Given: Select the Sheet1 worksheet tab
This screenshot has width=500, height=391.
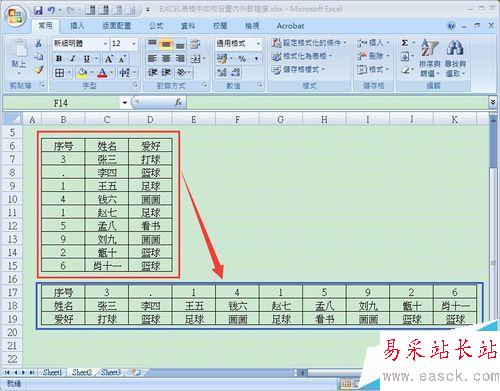Looking at the screenshot, I should [x=53, y=372].
